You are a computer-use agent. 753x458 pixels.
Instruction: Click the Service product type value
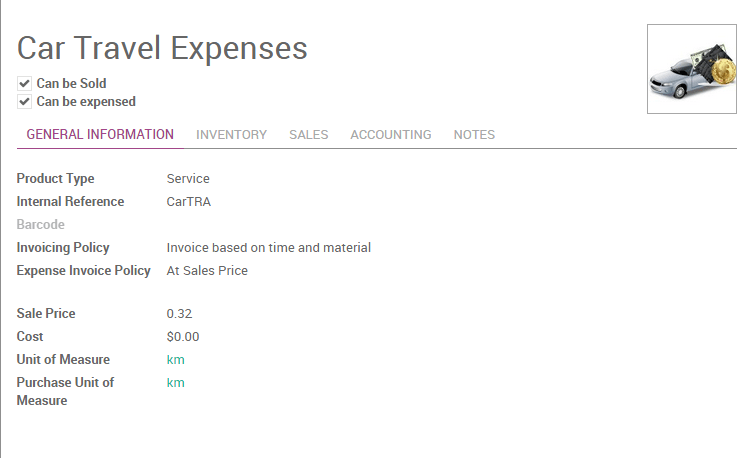(188, 179)
